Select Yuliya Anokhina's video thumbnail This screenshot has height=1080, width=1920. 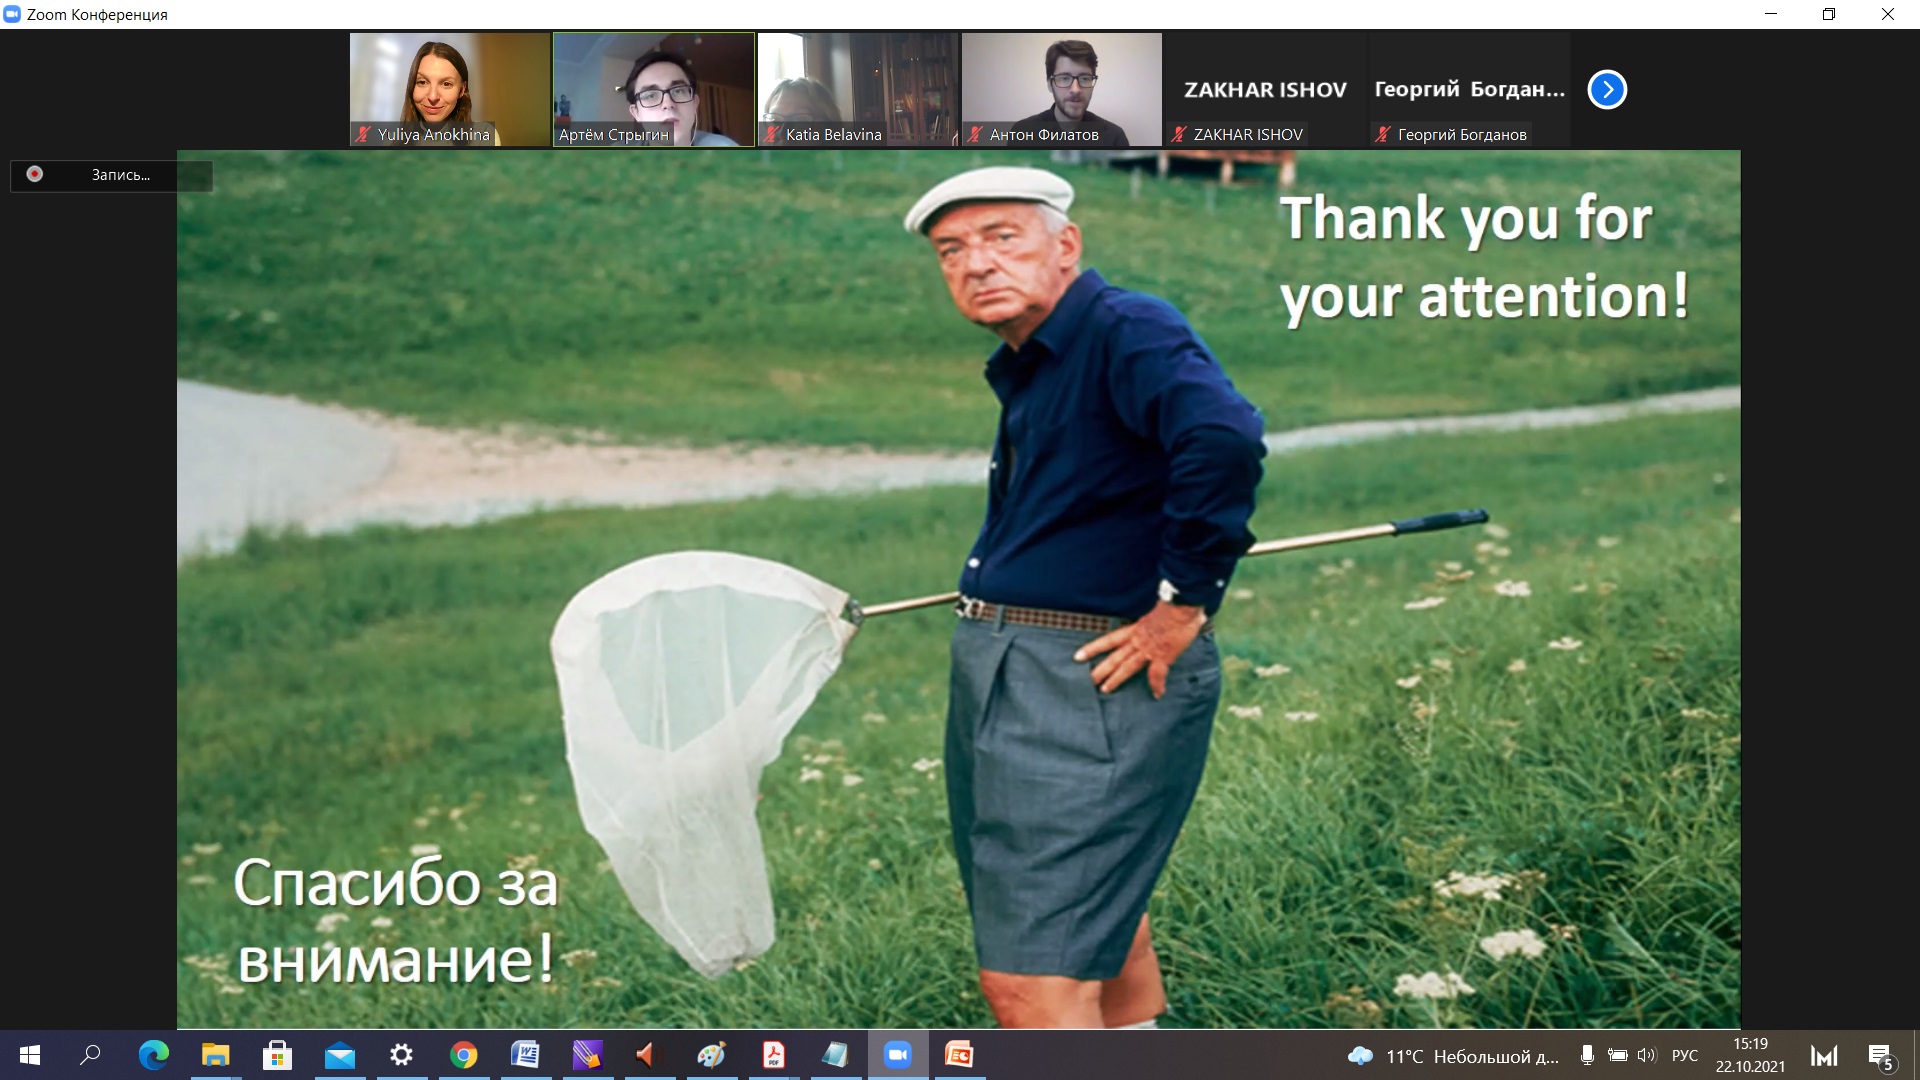coord(449,90)
